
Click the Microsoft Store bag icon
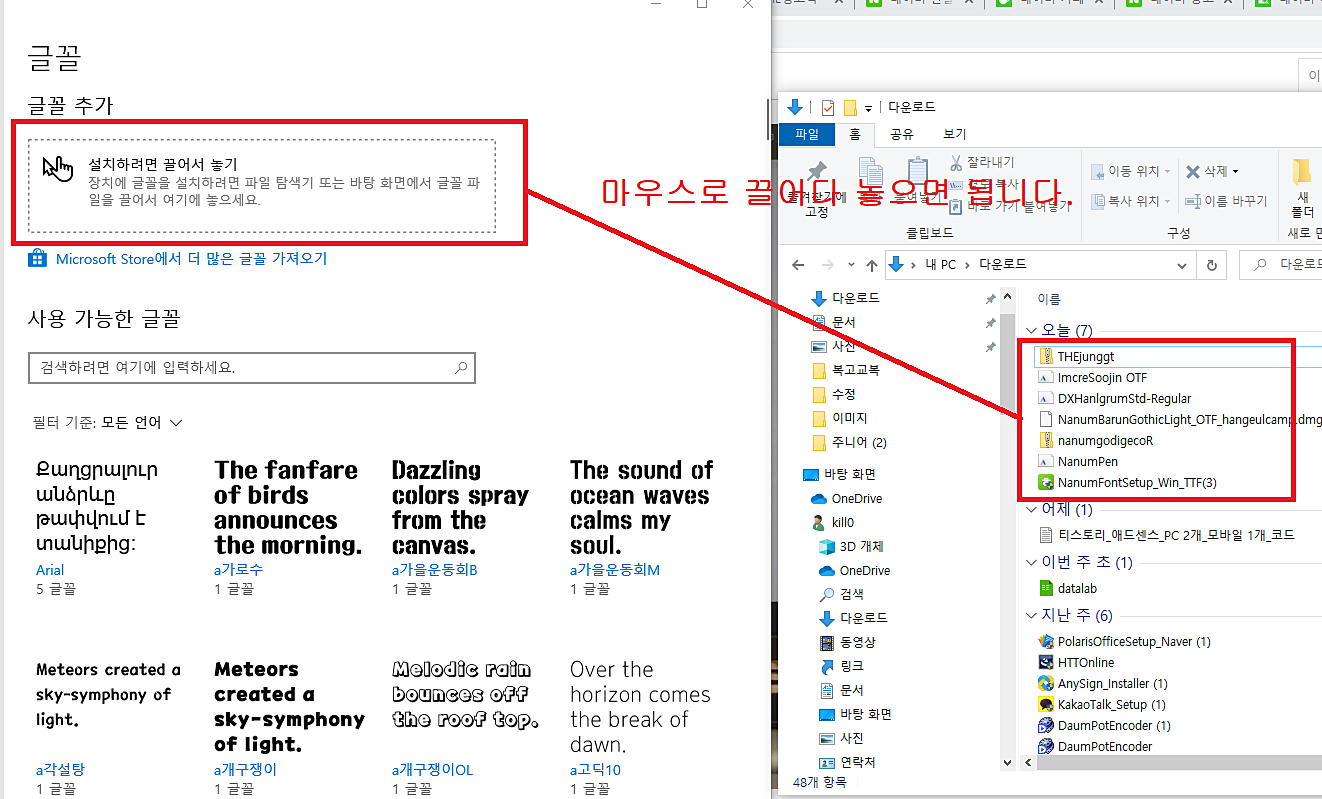coord(38,259)
